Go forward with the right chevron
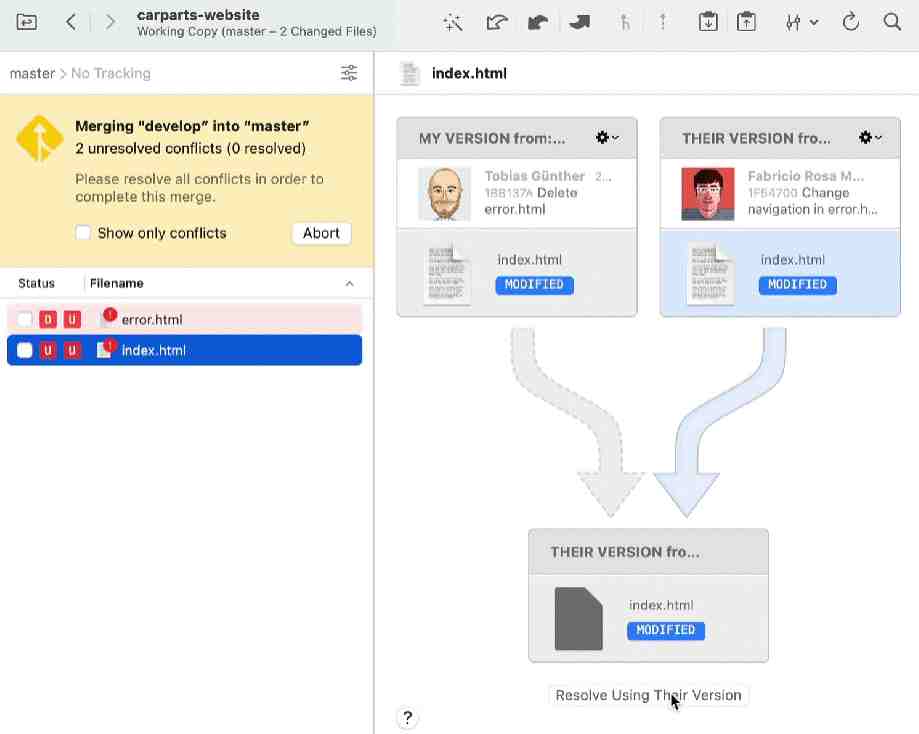This screenshot has height=734, width=919. click(110, 22)
